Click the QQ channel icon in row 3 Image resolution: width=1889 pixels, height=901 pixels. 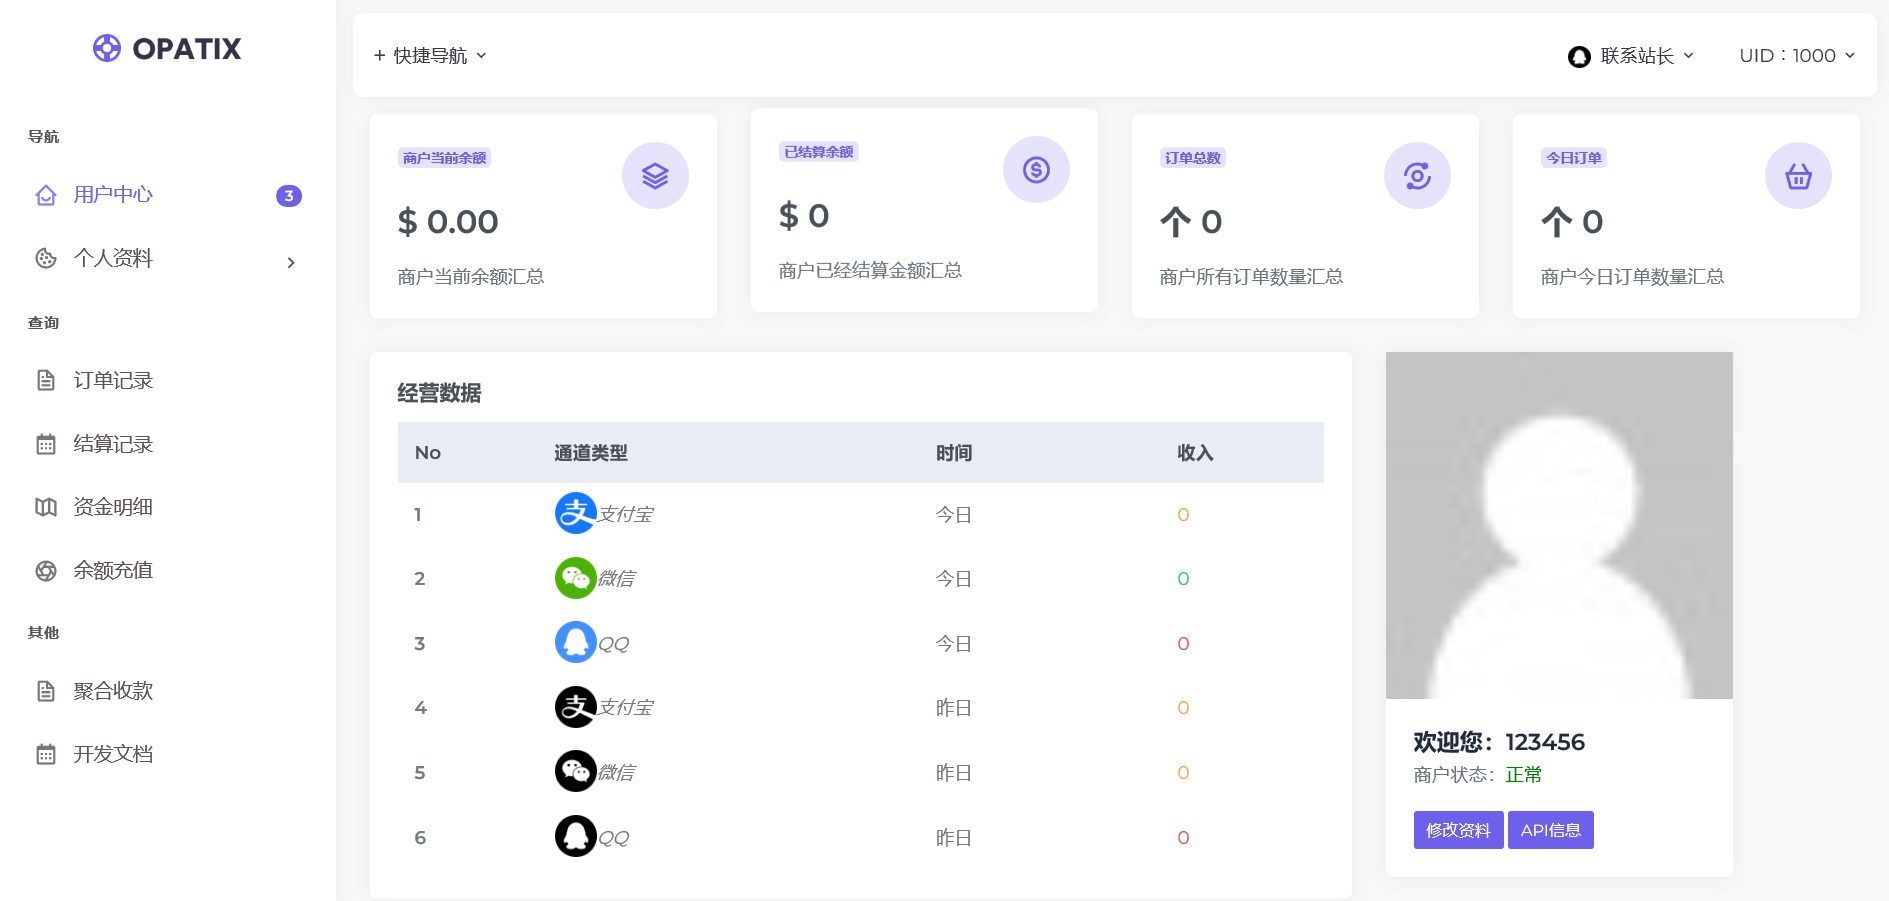pos(575,642)
